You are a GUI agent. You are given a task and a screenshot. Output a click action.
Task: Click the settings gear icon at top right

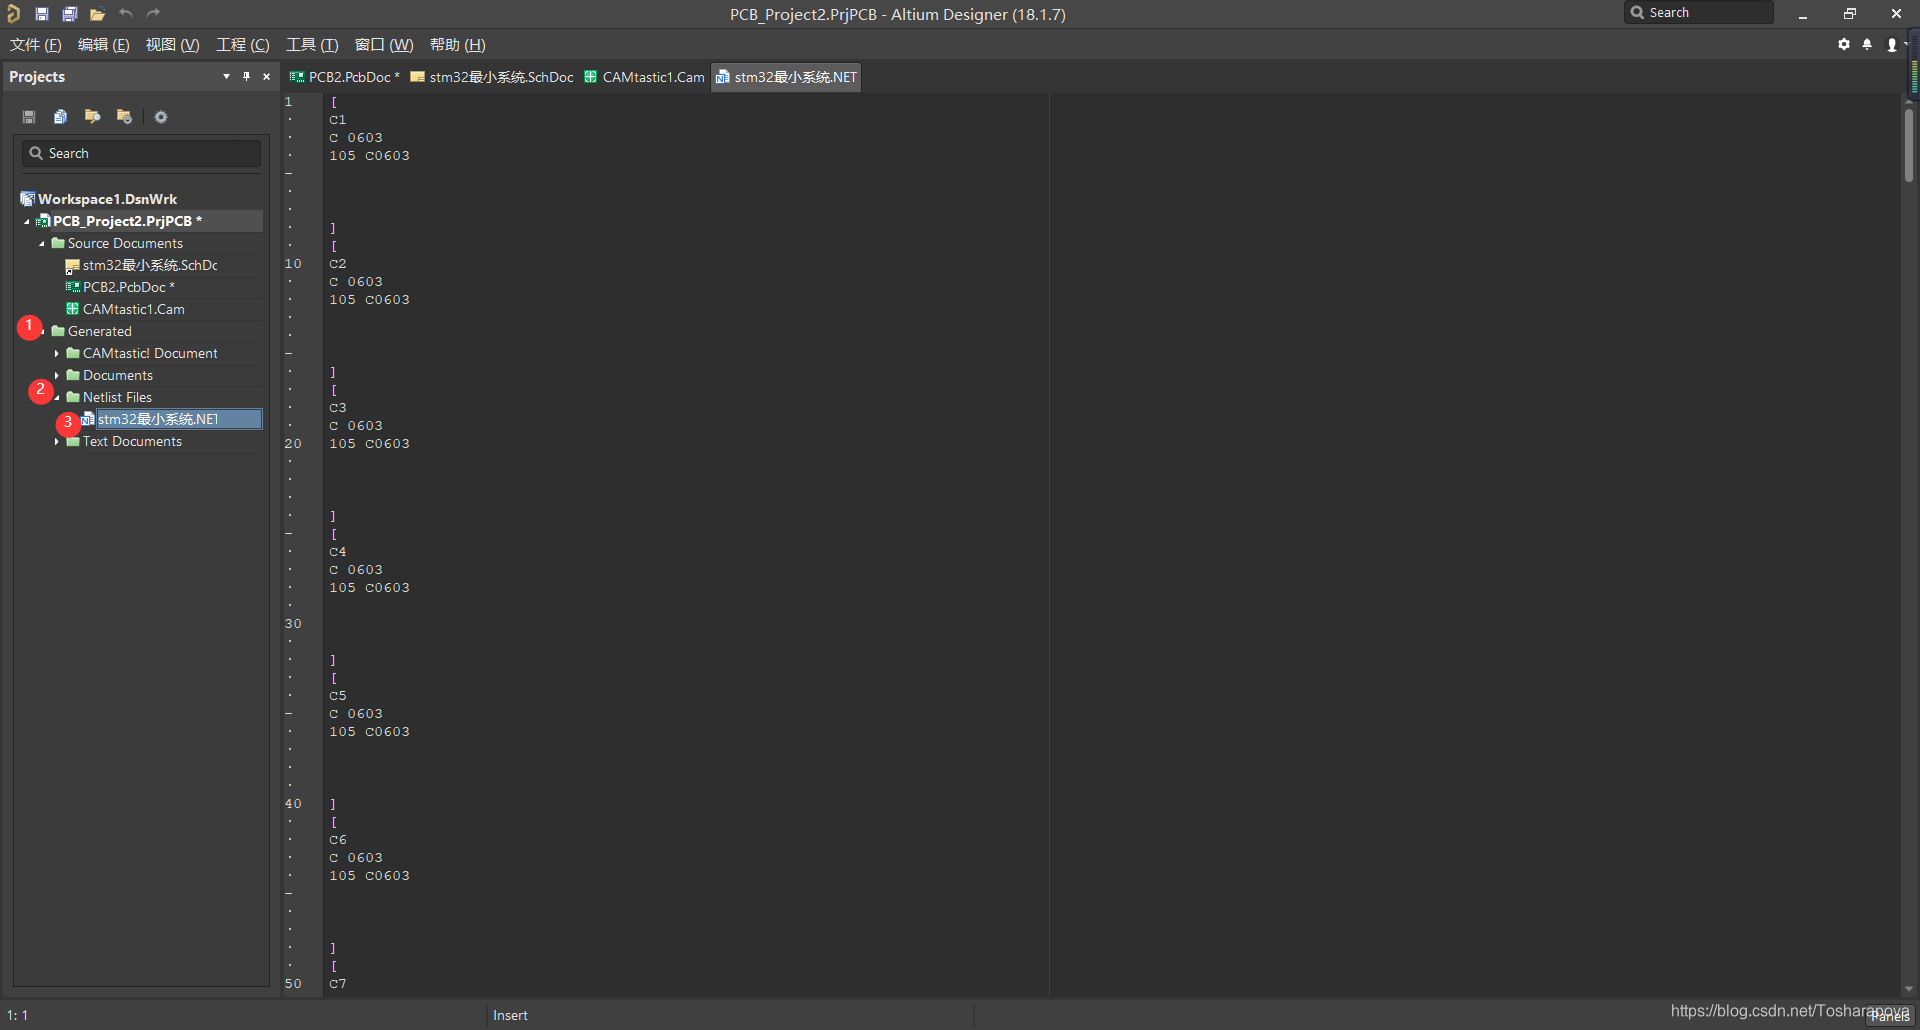[1844, 45]
